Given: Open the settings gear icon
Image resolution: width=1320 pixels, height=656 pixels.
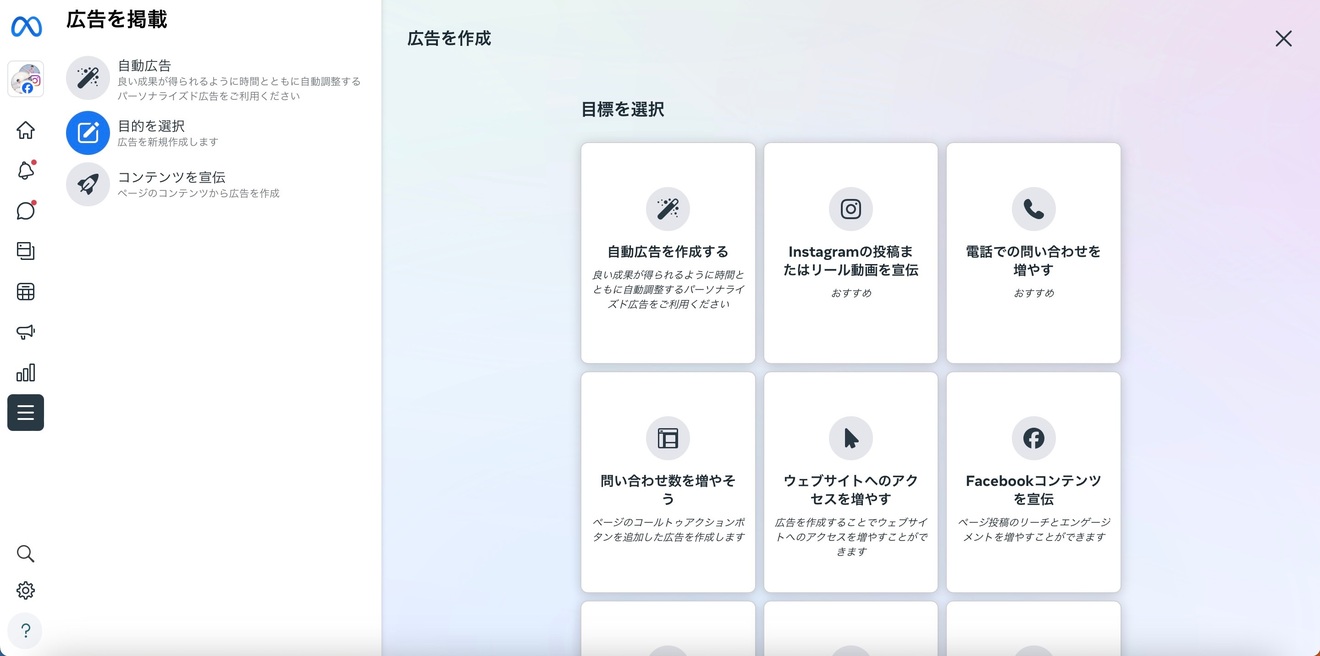Looking at the screenshot, I should tap(26, 591).
